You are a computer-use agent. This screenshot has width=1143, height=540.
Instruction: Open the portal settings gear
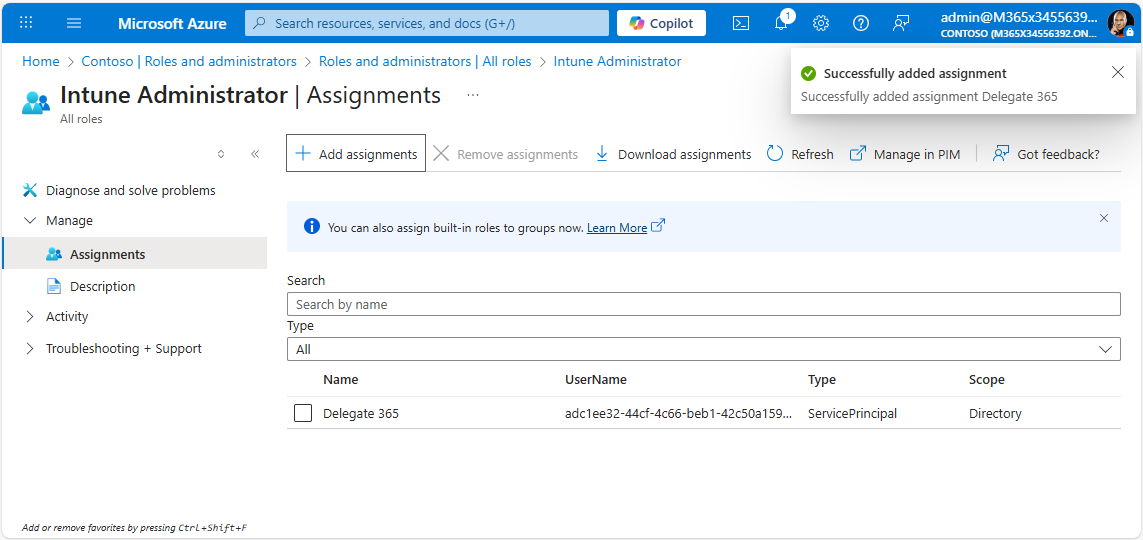click(x=821, y=23)
